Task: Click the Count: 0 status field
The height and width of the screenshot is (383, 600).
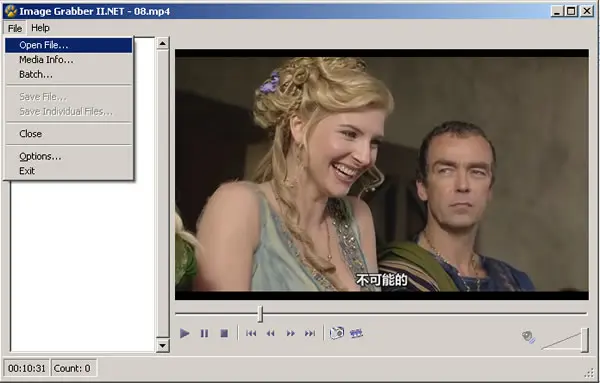Action: click(73, 368)
